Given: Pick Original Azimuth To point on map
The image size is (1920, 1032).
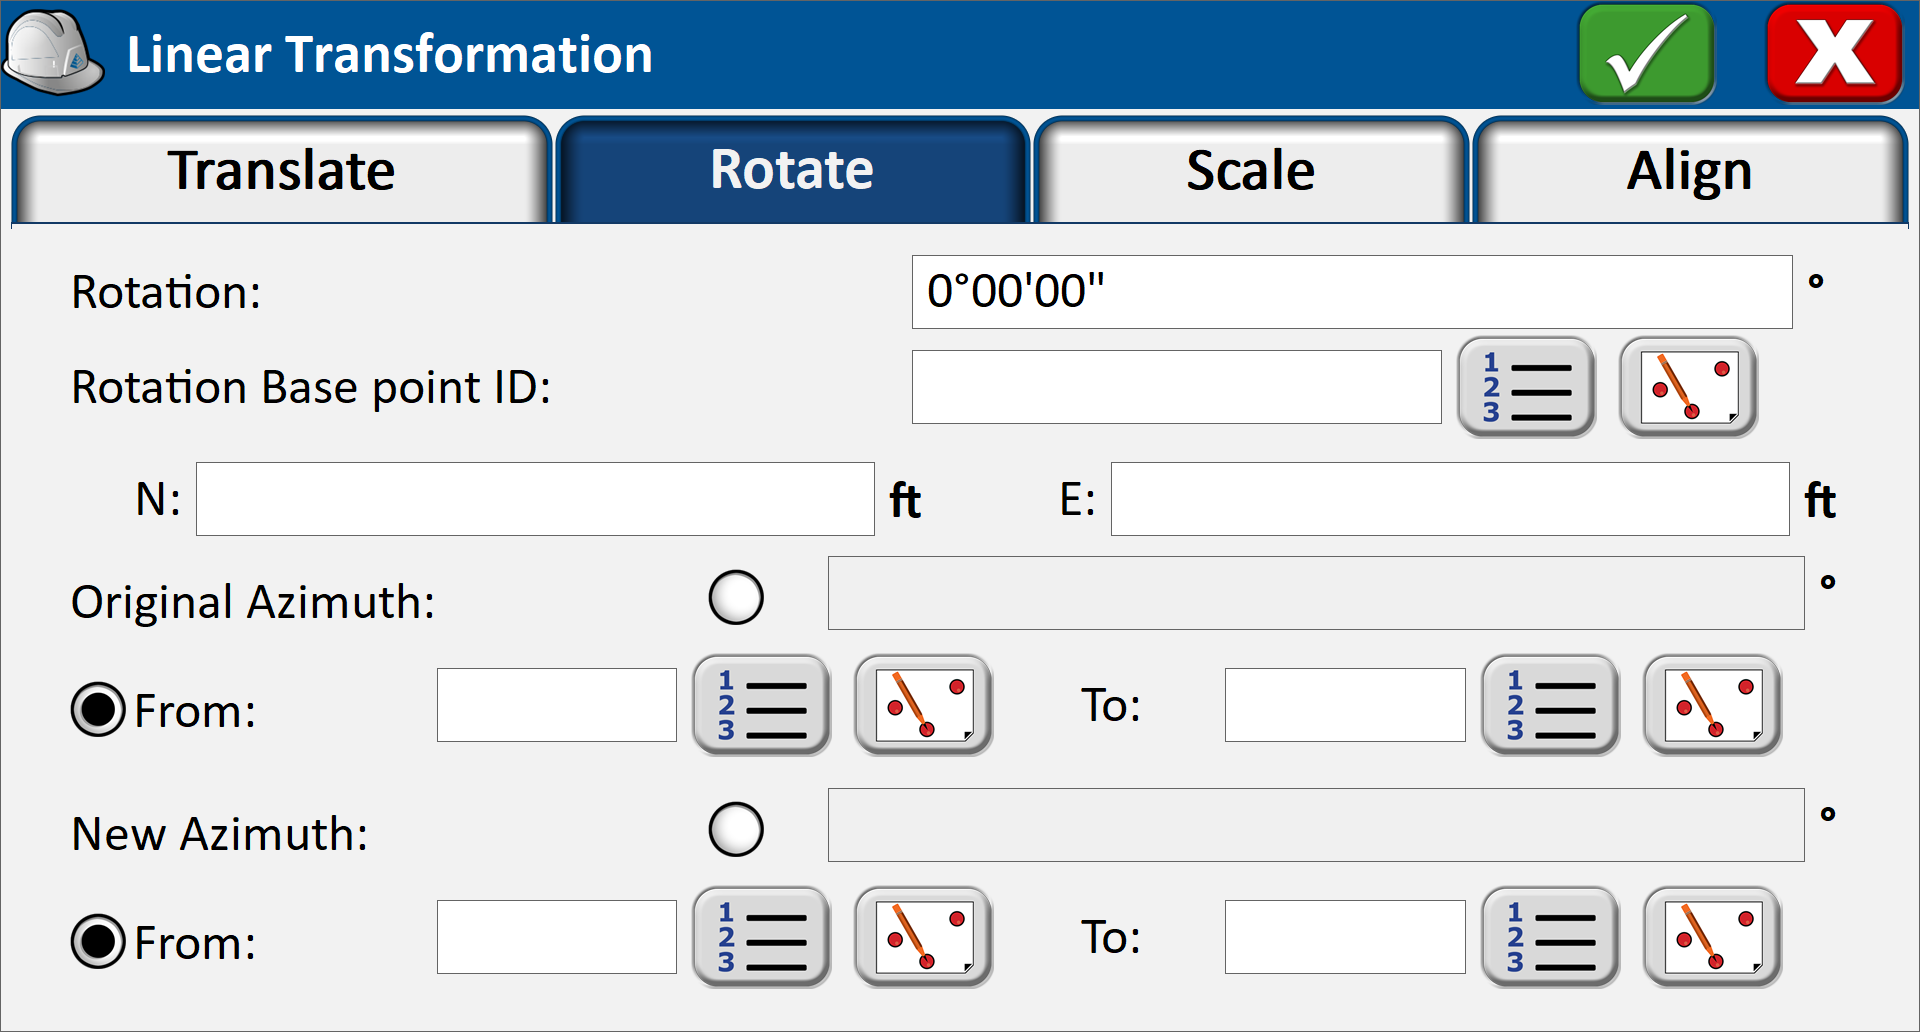Looking at the screenshot, I should (x=1712, y=705).
